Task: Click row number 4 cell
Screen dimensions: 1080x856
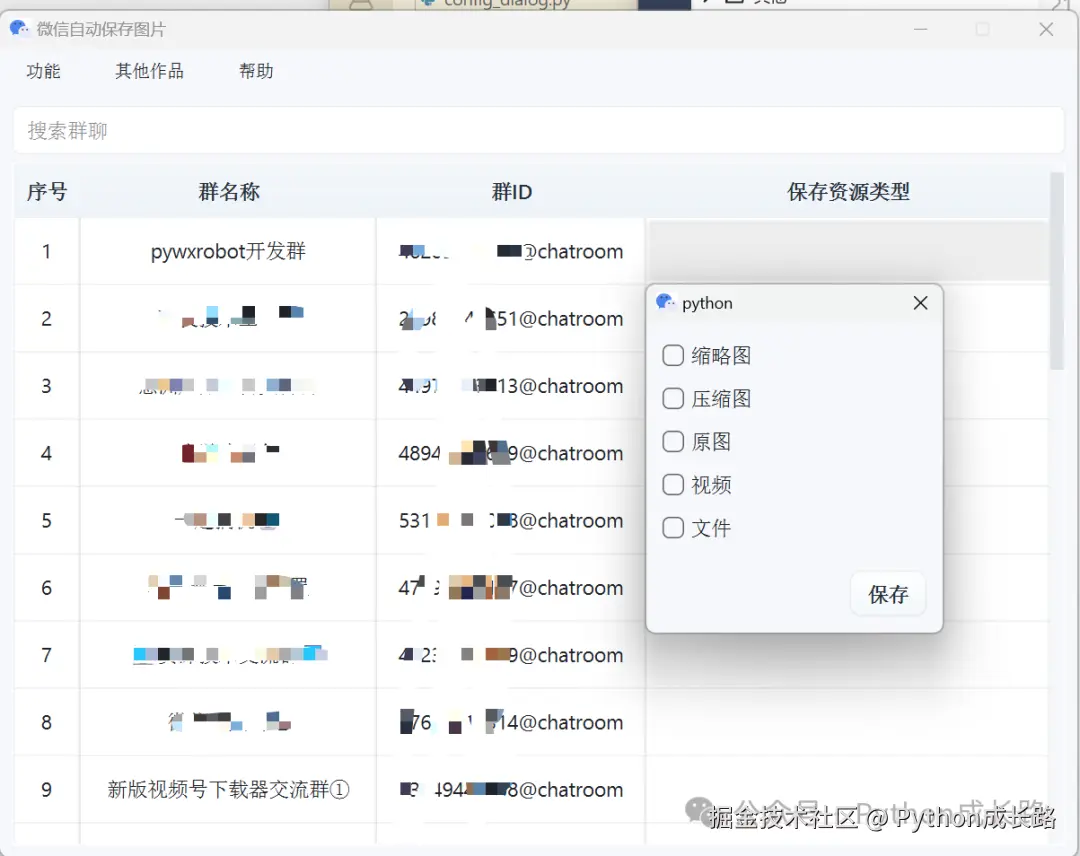Action: 47,453
